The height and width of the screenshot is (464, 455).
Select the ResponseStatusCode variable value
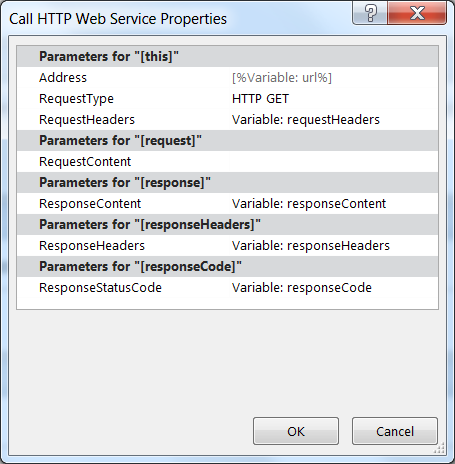click(334, 287)
